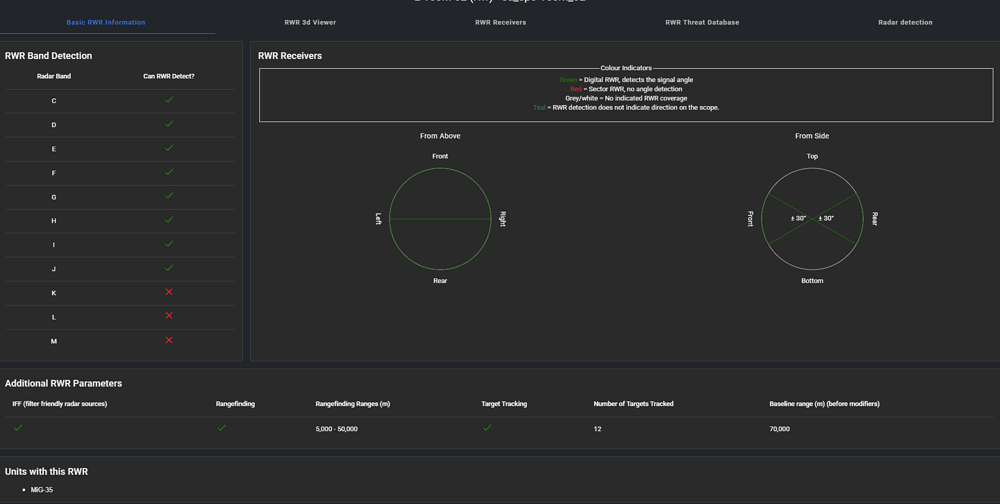Click the Target Tracking column header
Screen dimensions: 1000x504
[x=504, y=404]
